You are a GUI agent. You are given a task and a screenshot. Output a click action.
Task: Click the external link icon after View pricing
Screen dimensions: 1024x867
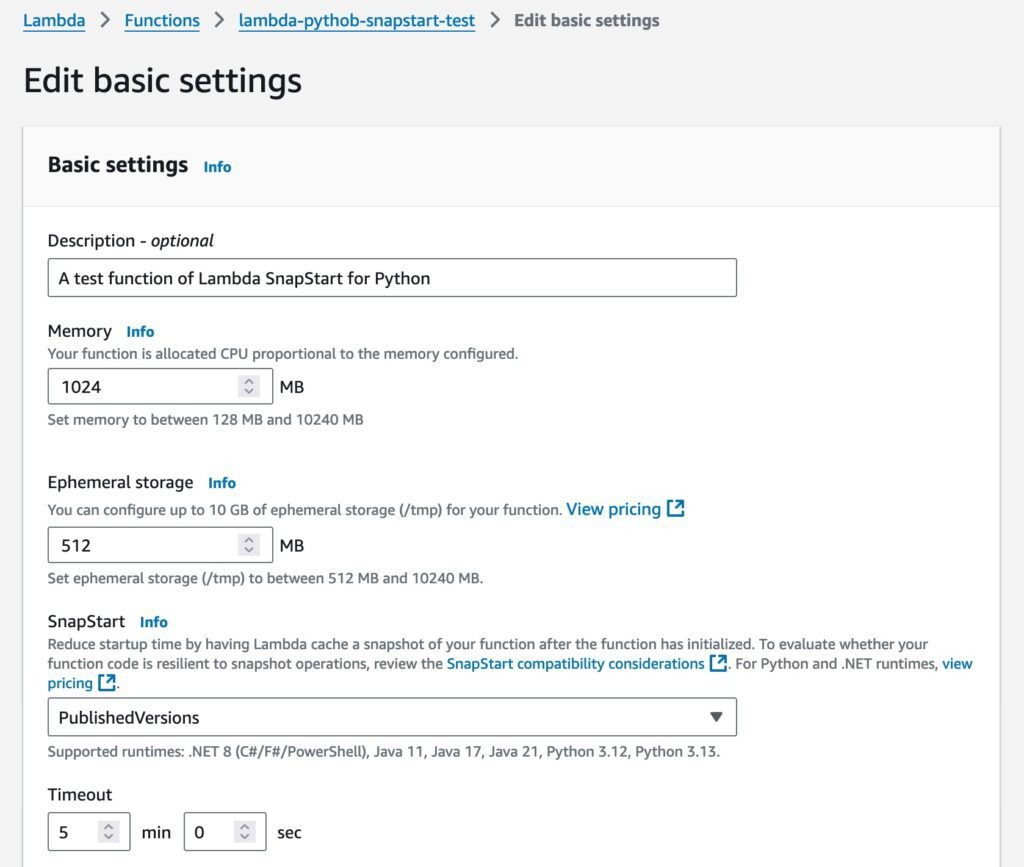676,508
